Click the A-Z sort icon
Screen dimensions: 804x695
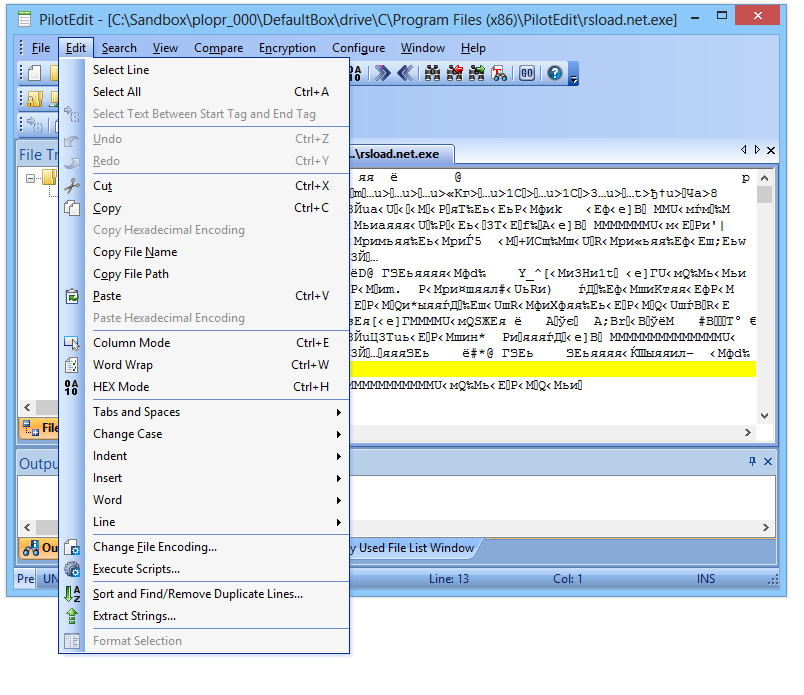[72, 593]
